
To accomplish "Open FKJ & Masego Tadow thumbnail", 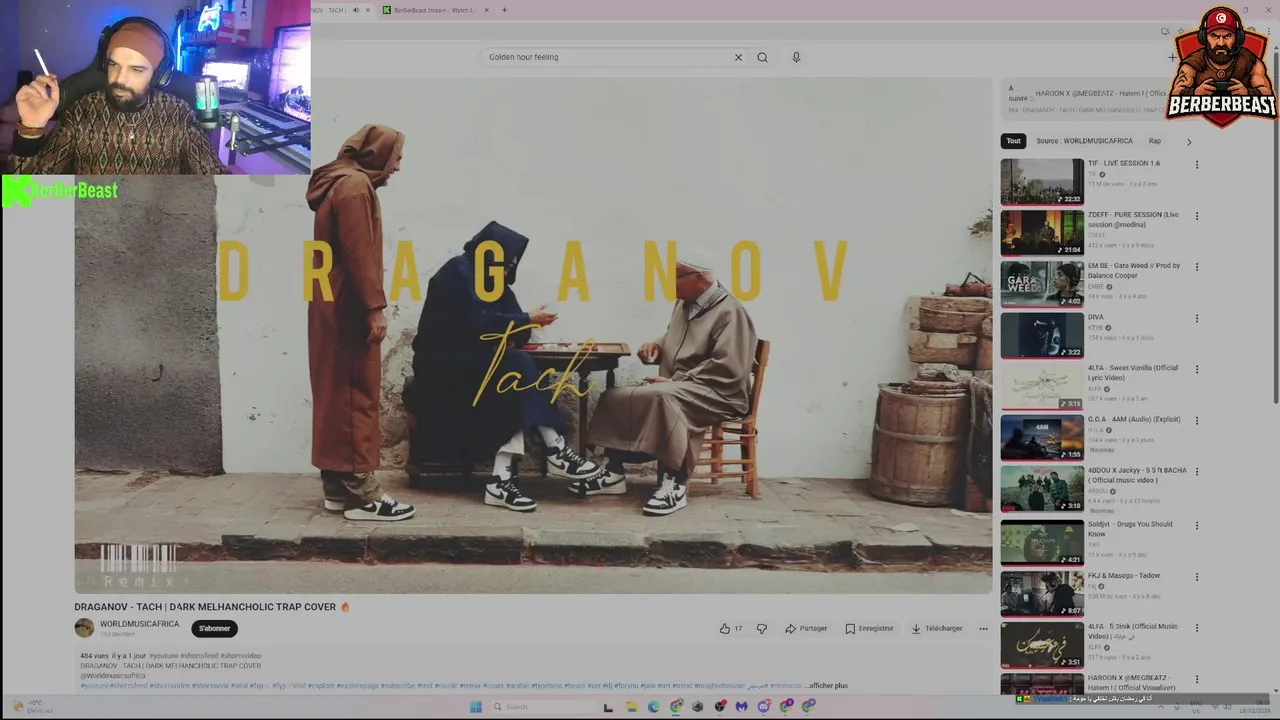I will click(1042, 593).
